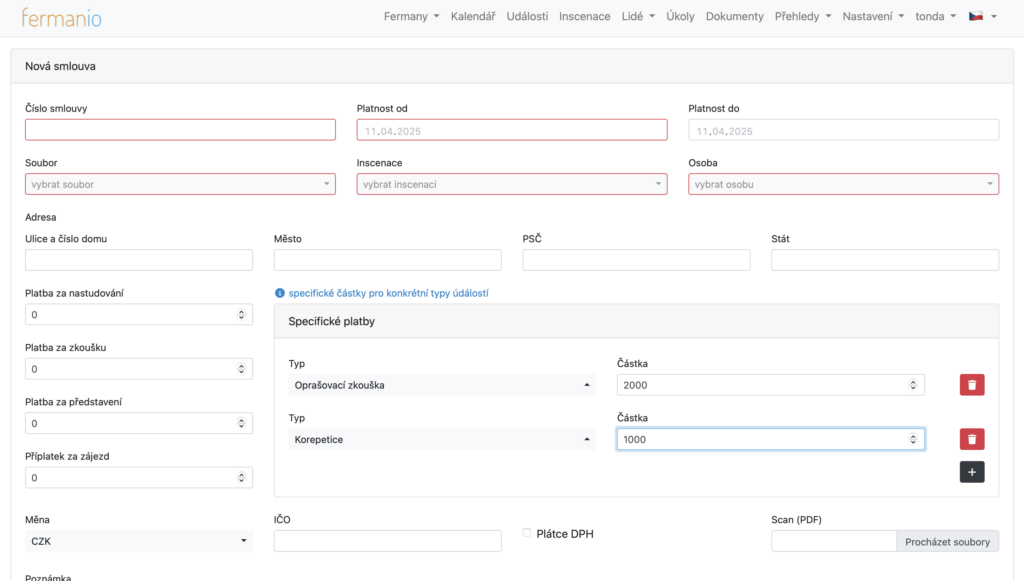
Task: Navigate to Úkoly
Action: (x=680, y=16)
